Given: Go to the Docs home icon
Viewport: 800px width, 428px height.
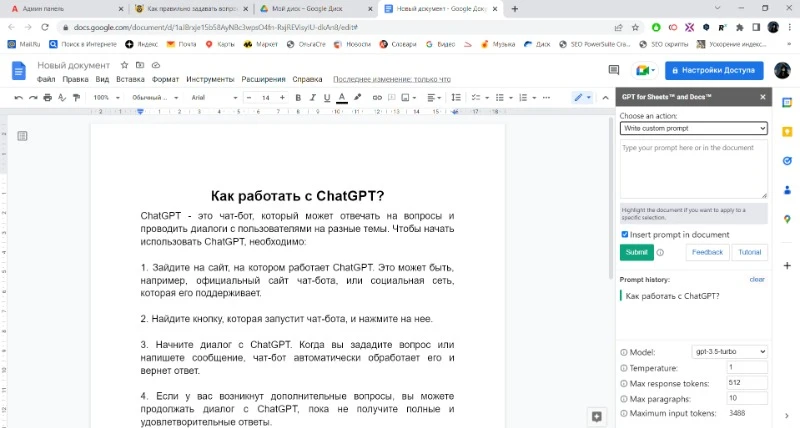Looking at the screenshot, I should click(x=19, y=70).
